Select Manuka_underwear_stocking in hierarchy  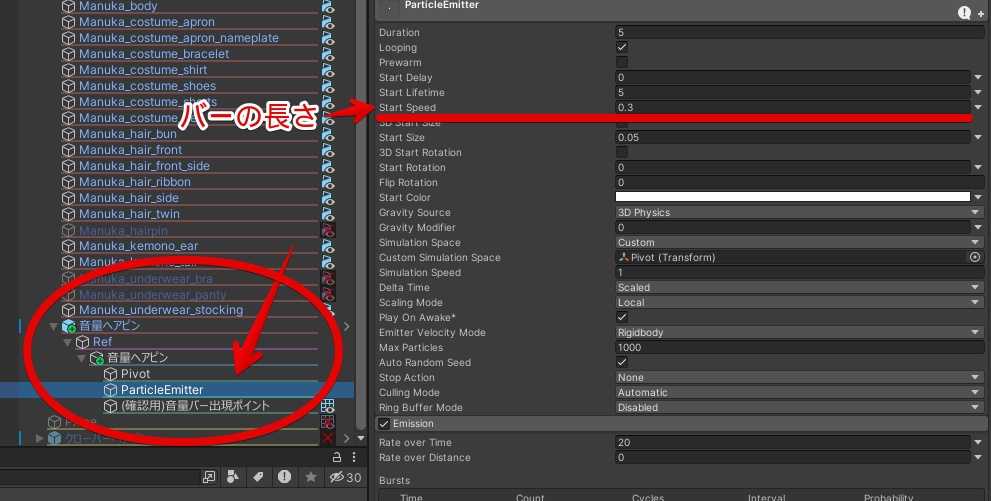[x=161, y=310]
